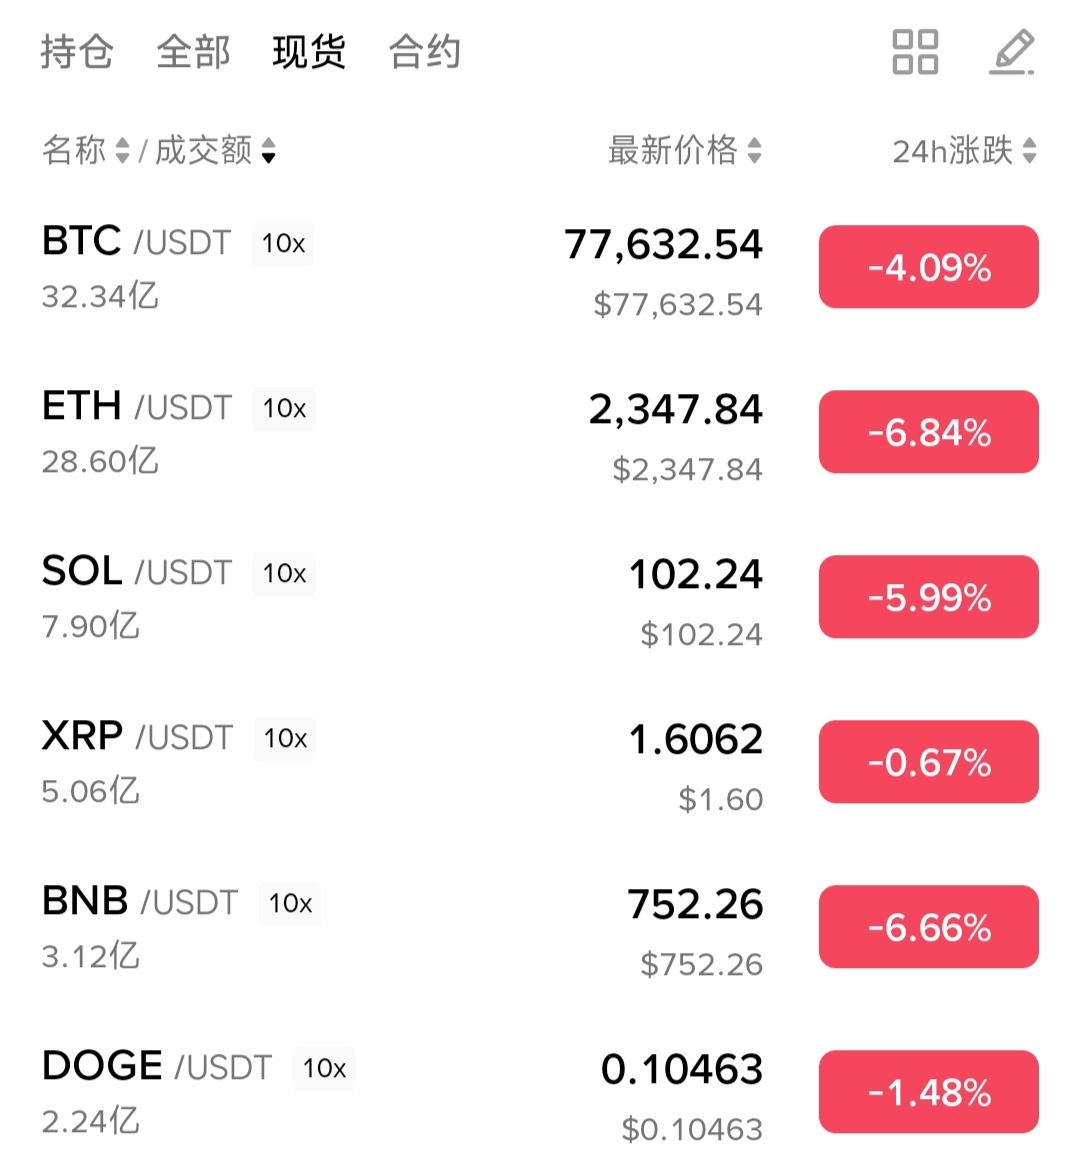This screenshot has height=1166, width=1080.
Task: Tap ETH -6.84% change button
Action: (x=928, y=432)
